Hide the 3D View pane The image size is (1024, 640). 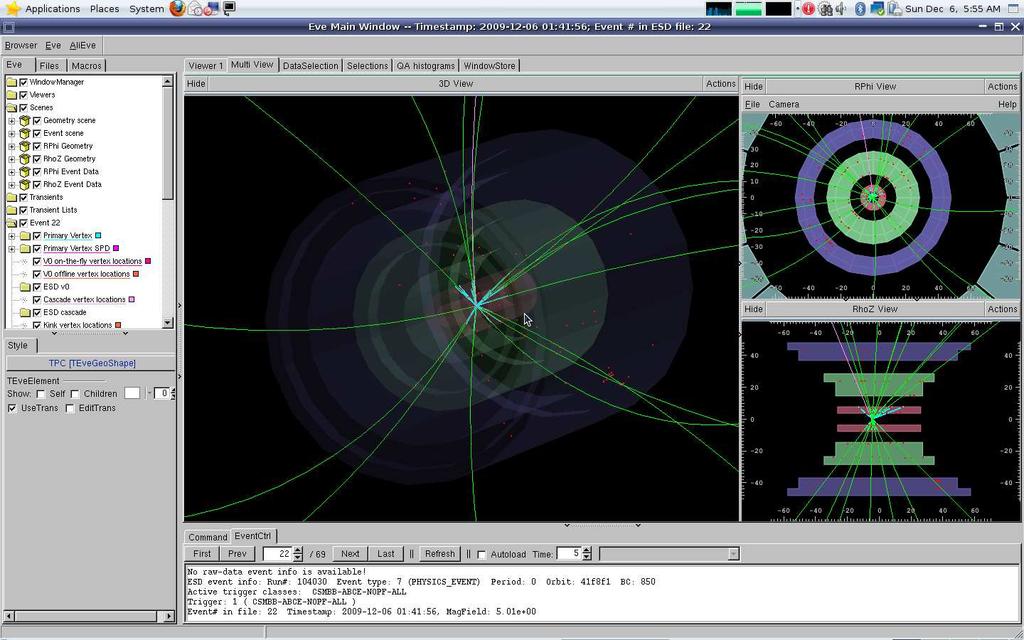196,84
